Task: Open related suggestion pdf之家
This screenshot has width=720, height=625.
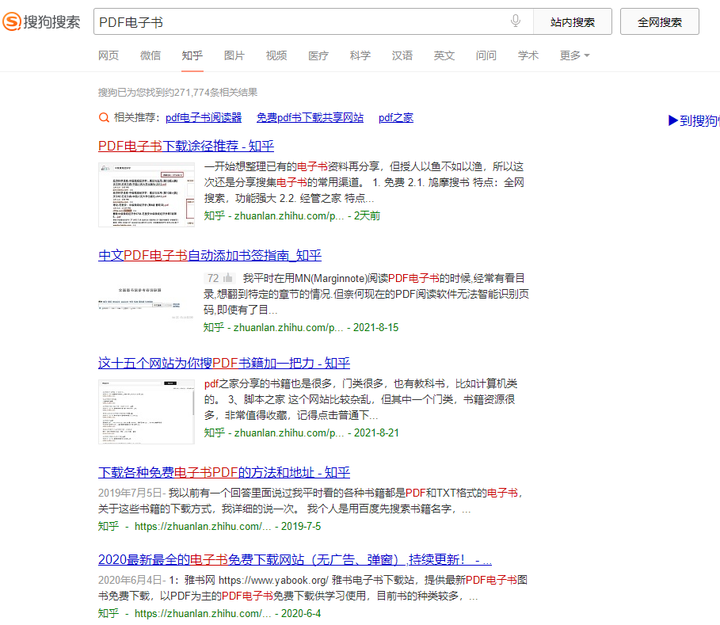Action: 396,118
